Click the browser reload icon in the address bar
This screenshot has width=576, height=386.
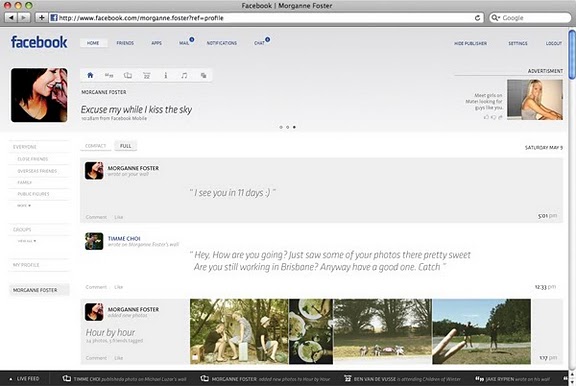pos(477,18)
